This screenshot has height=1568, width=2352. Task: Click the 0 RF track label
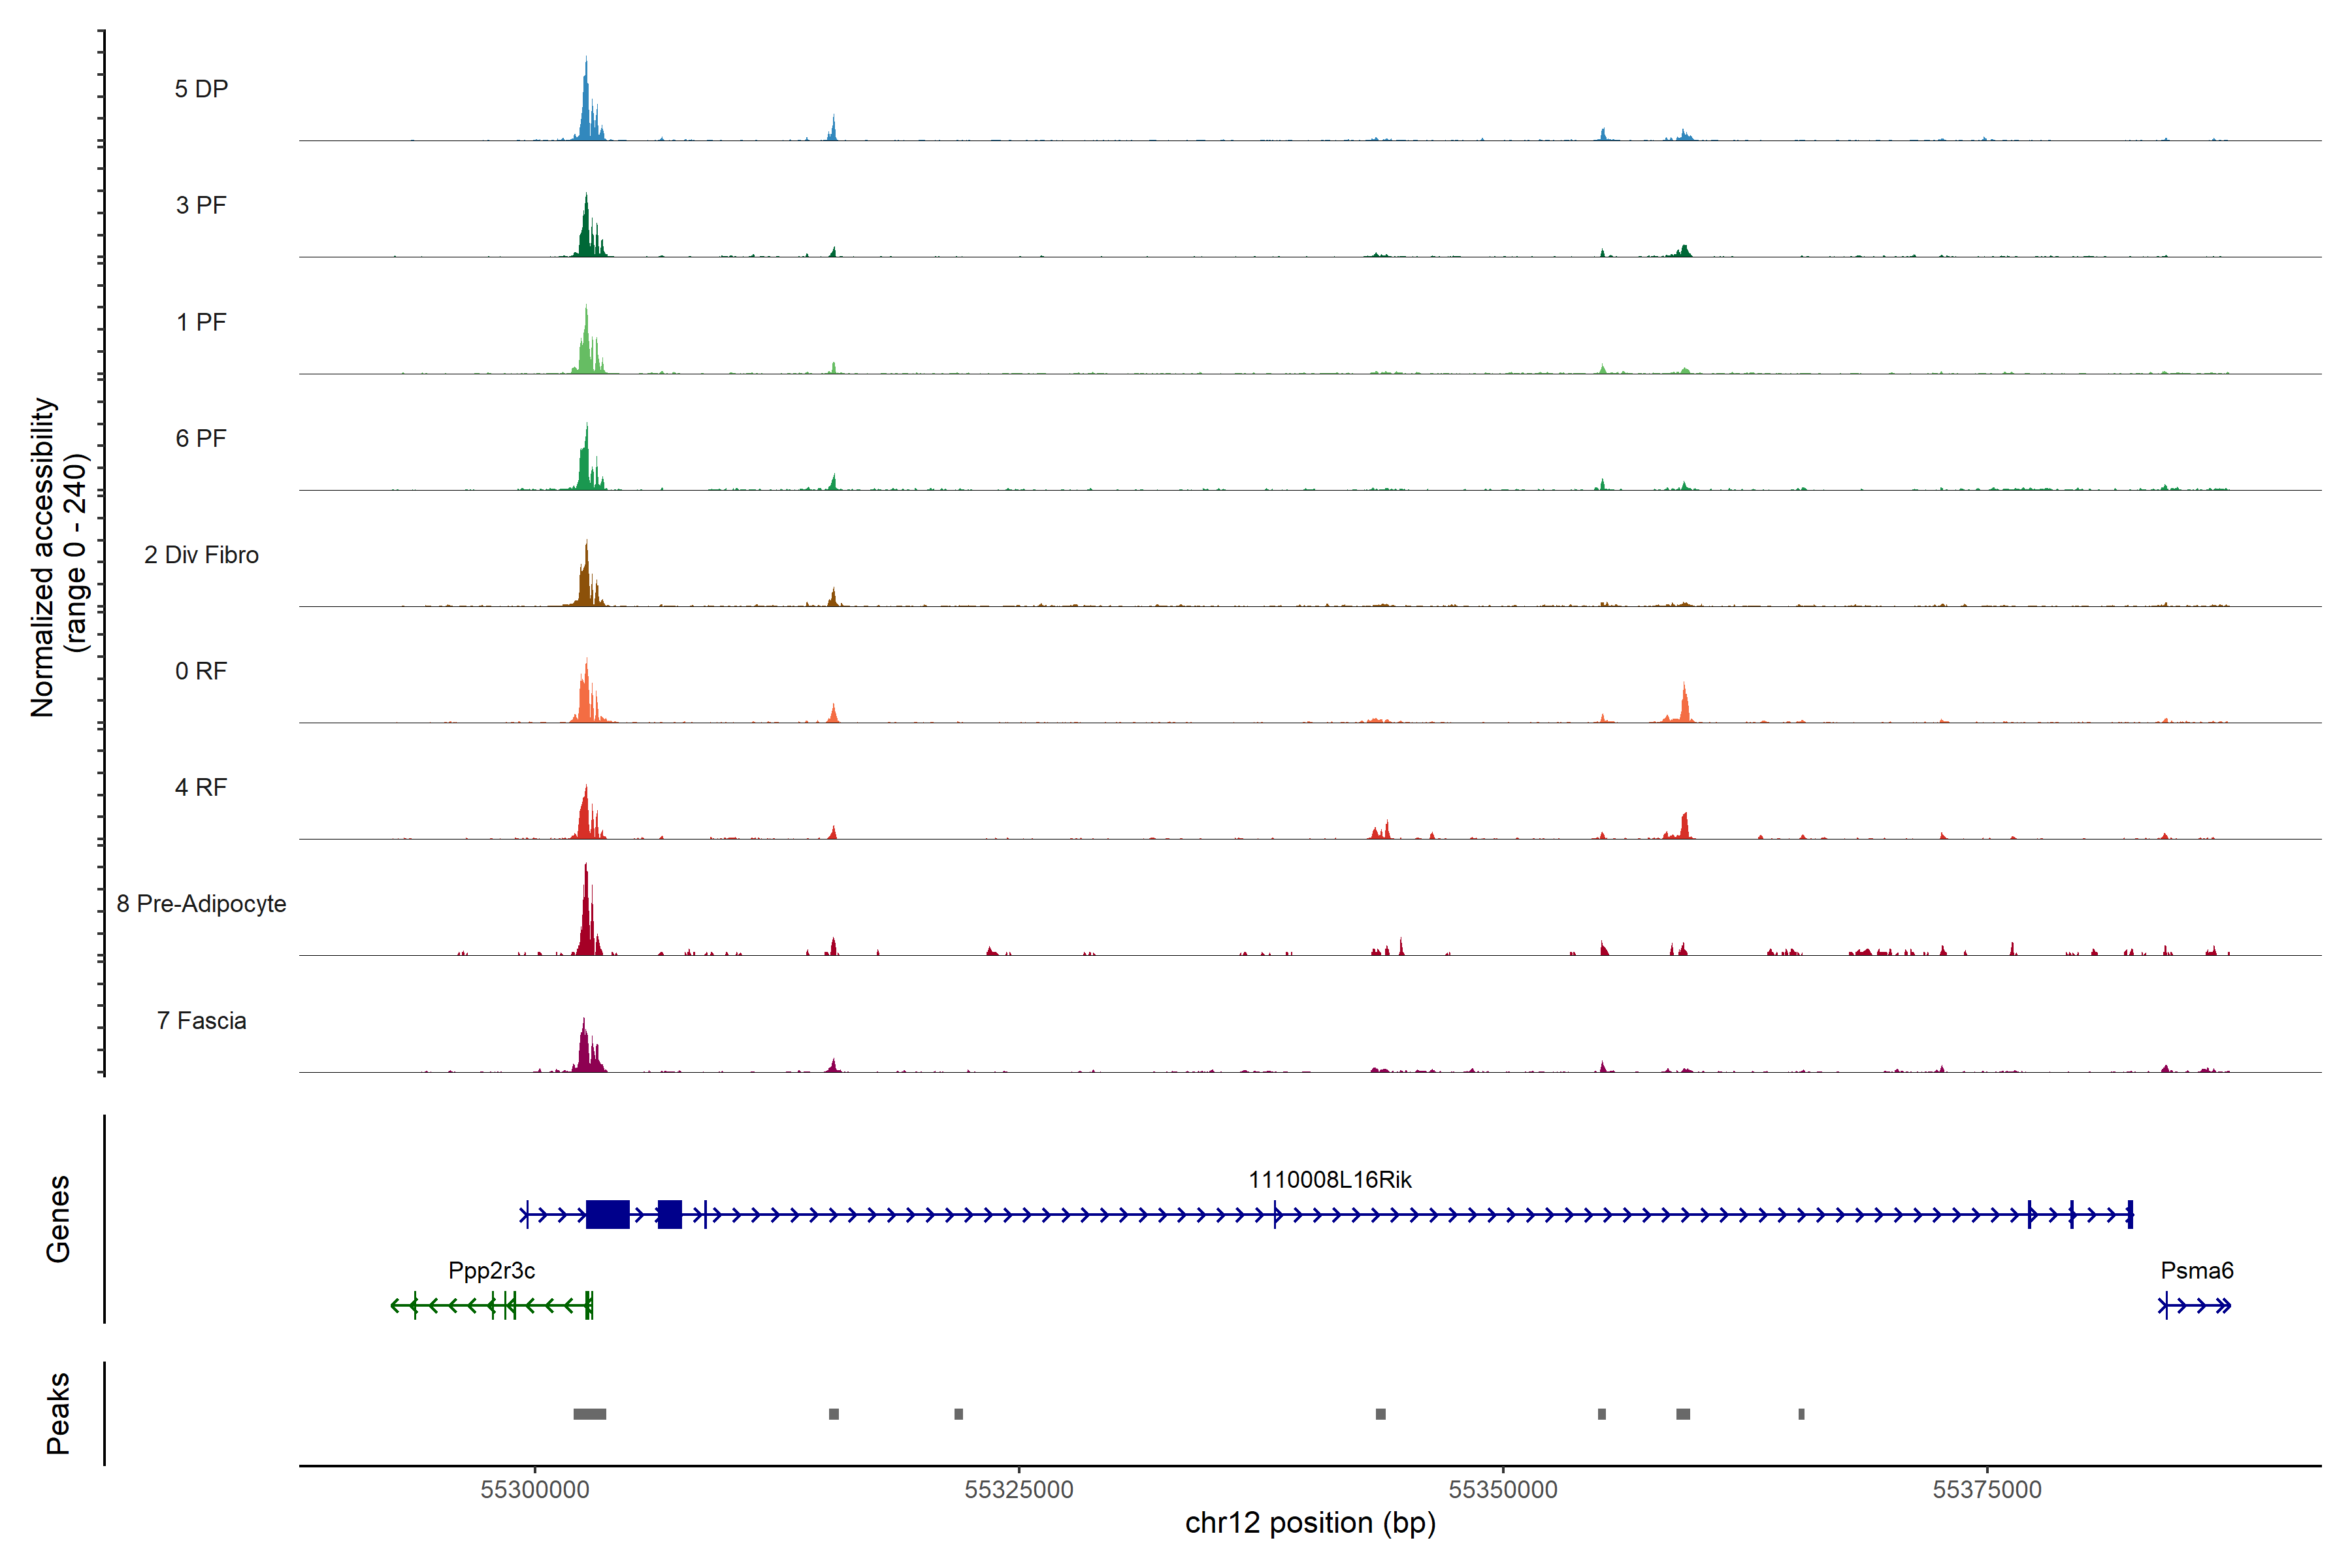[x=201, y=671]
